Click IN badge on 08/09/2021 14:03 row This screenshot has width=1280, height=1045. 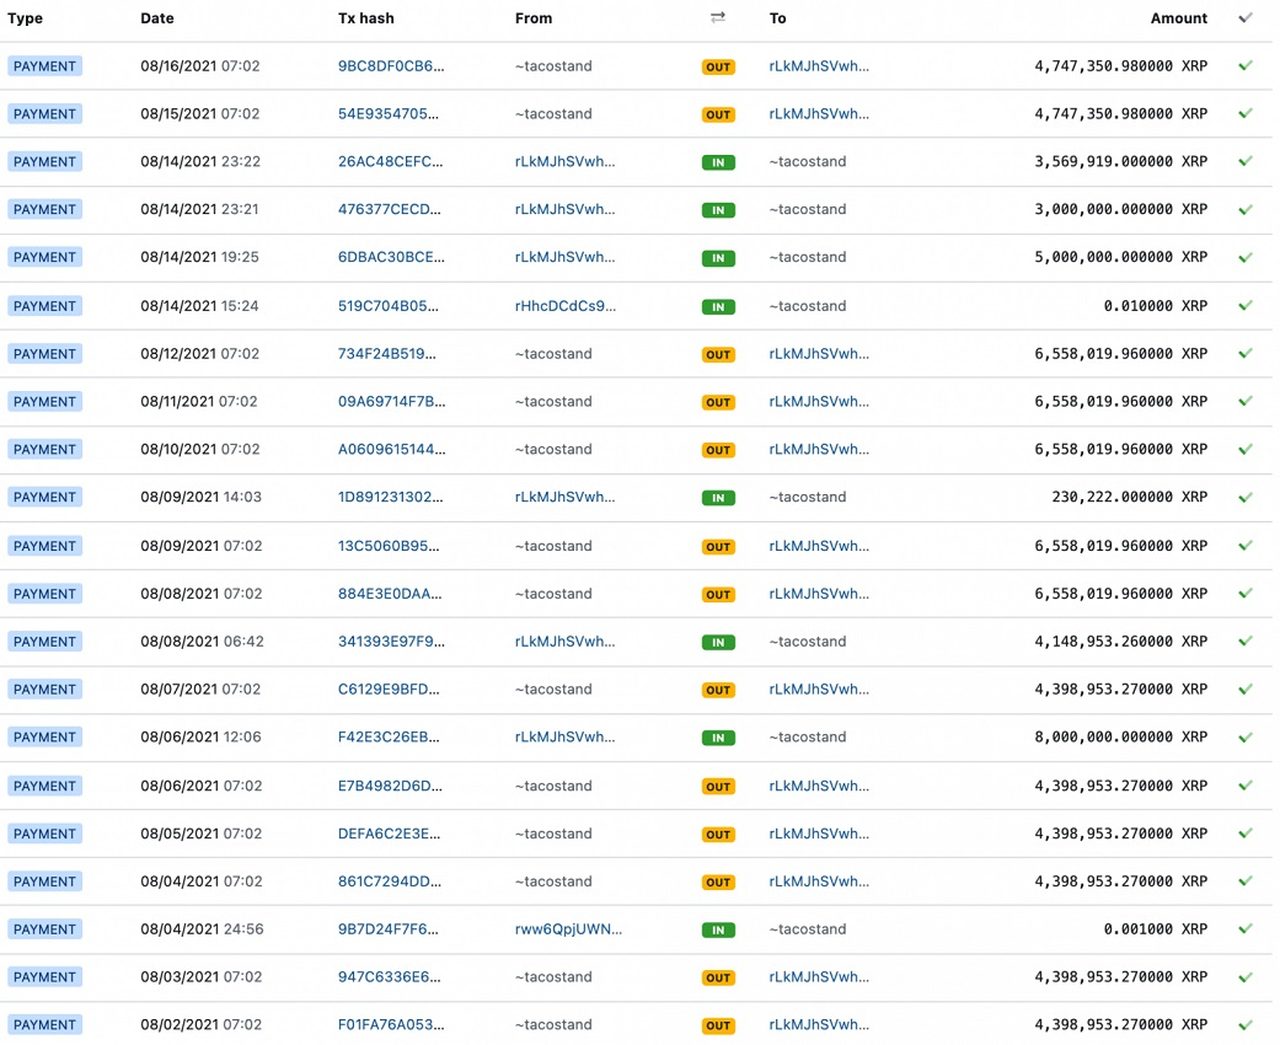pos(718,498)
